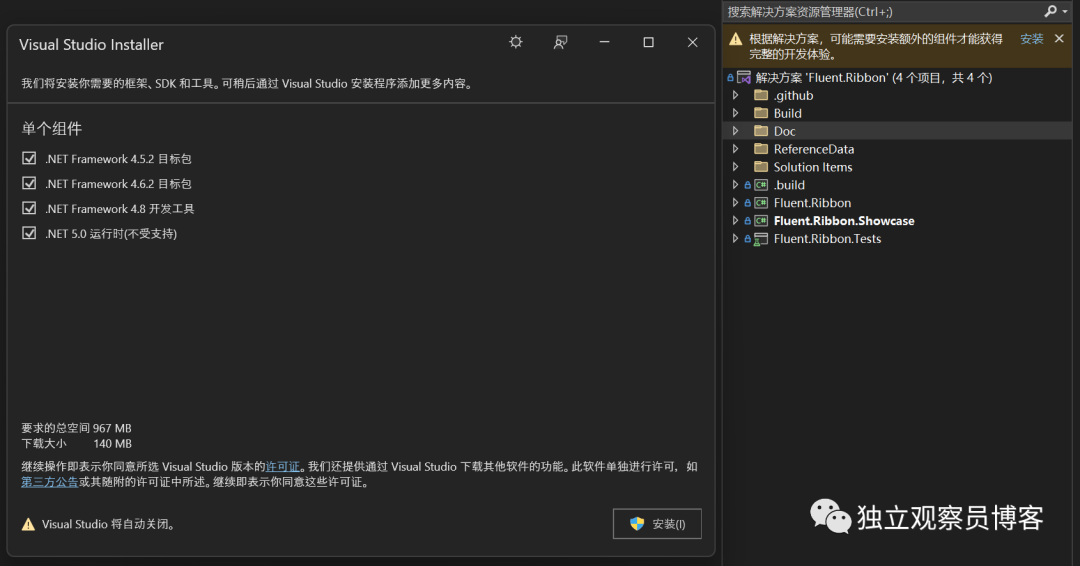Click the 要求的总空间 967 MB text
Screen dimensions: 1080x566
(76, 428)
